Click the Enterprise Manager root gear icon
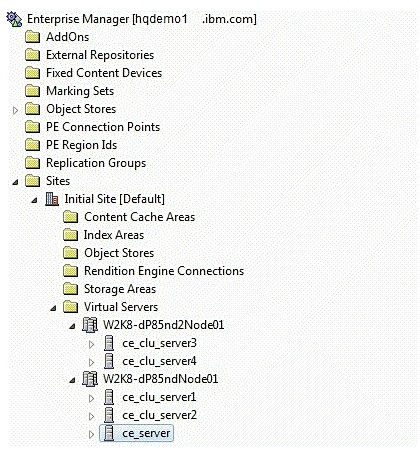This screenshot has height=453, width=420. pos(14,19)
